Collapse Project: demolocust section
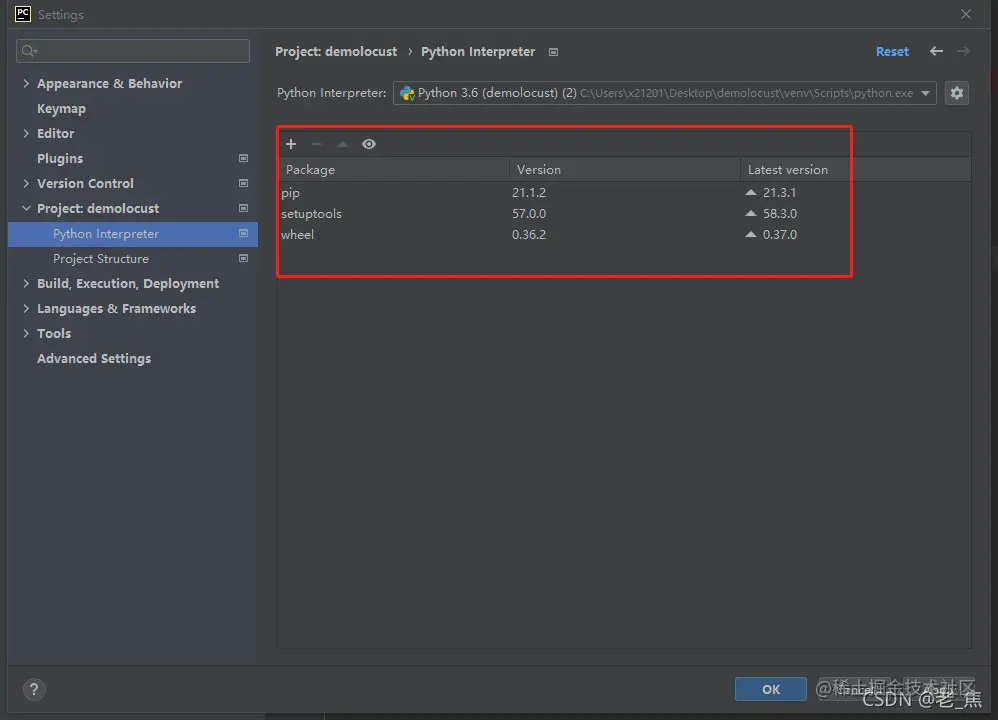 pyautogui.click(x=26, y=208)
